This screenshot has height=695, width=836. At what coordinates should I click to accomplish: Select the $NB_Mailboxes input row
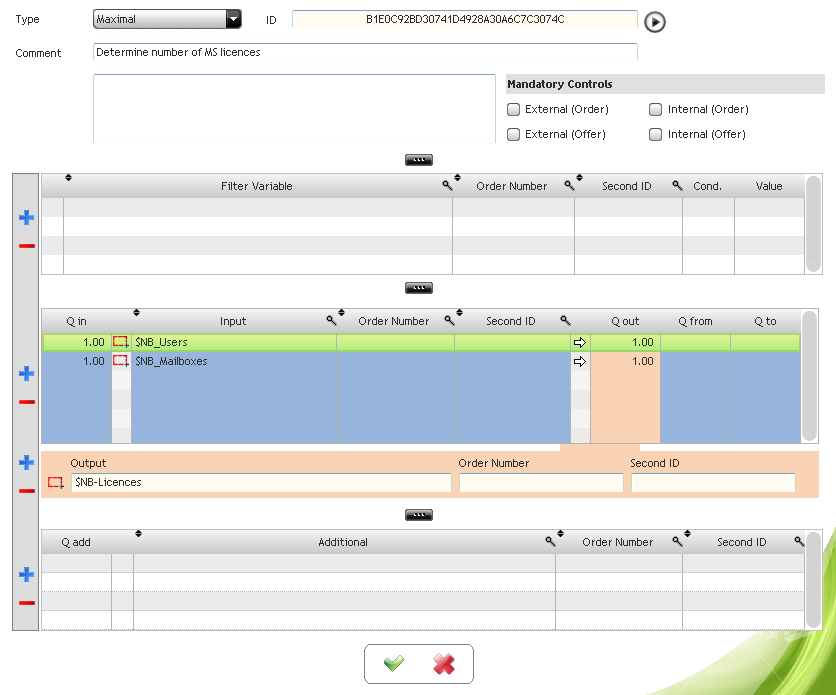421,361
